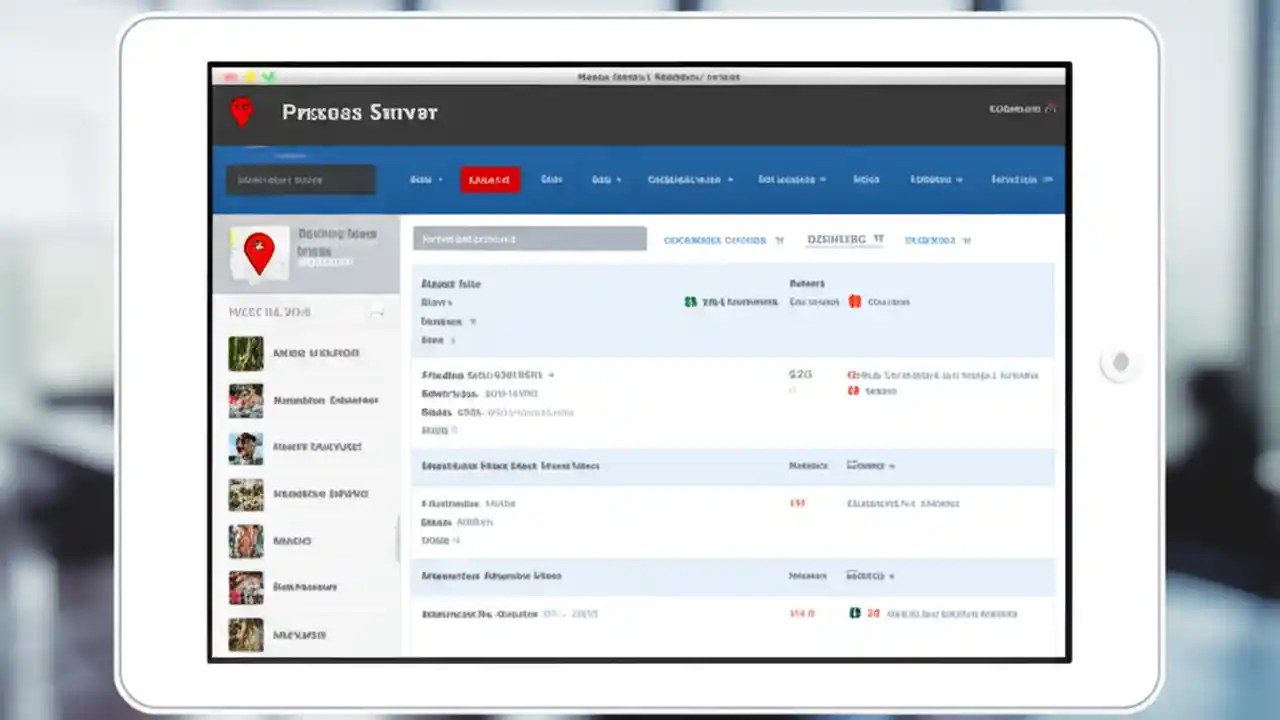Open the highlighted red navigation button
Image resolution: width=1280 pixels, height=720 pixels.
(489, 179)
